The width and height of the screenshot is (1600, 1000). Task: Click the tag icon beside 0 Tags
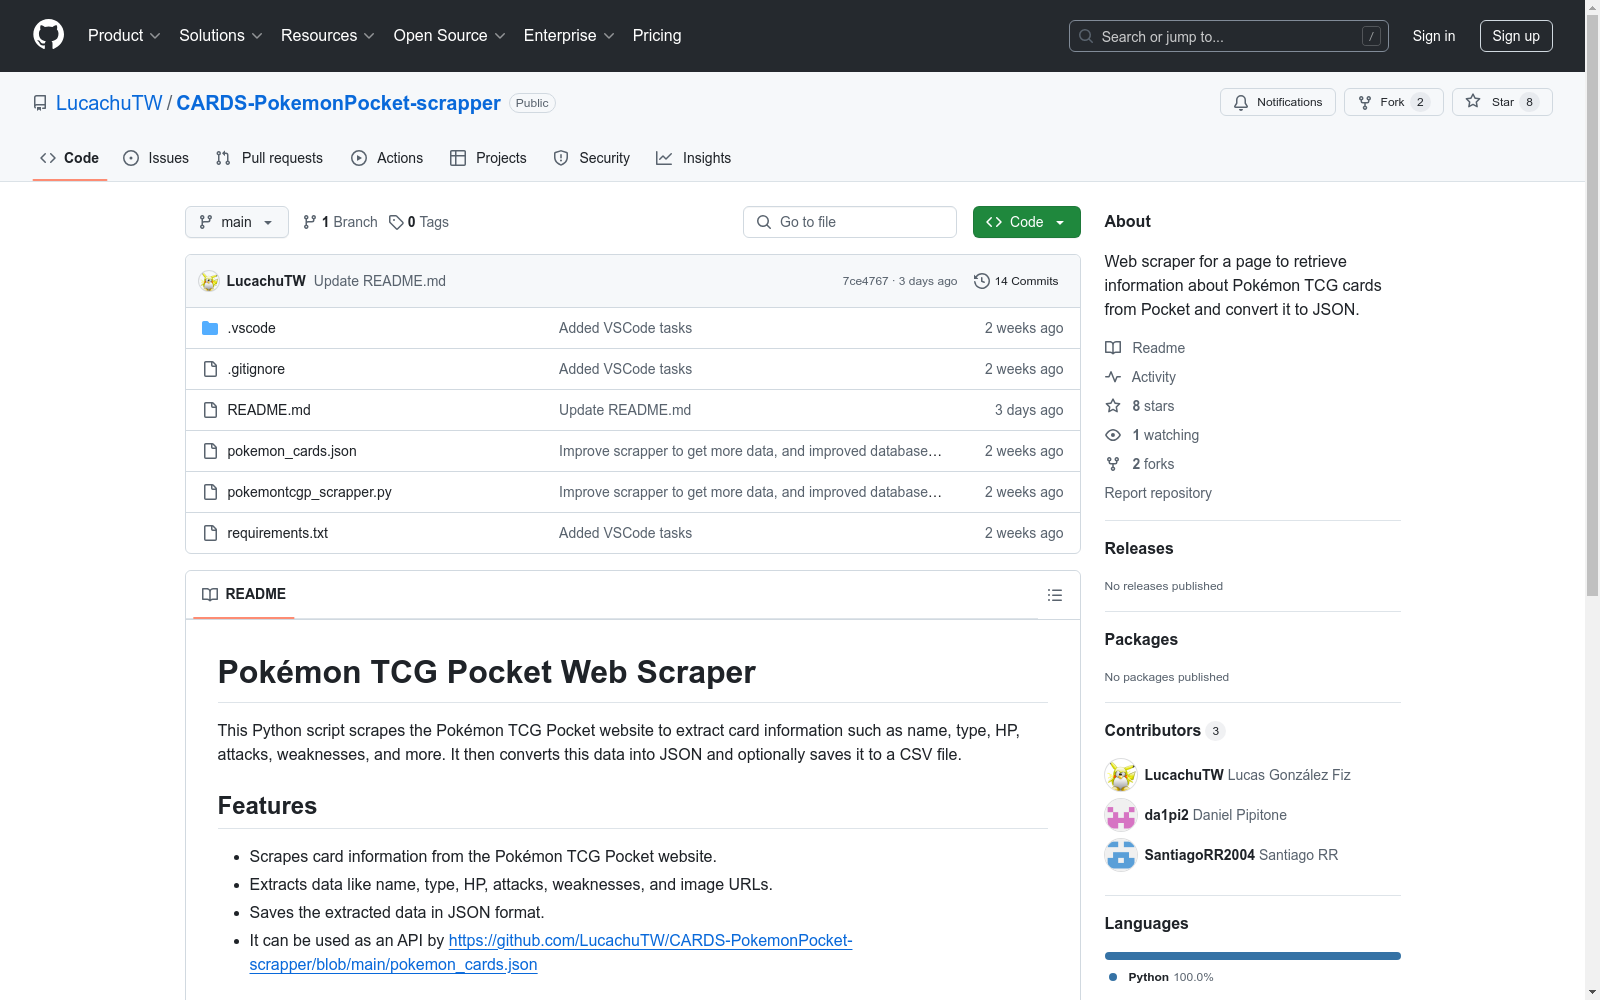(396, 222)
